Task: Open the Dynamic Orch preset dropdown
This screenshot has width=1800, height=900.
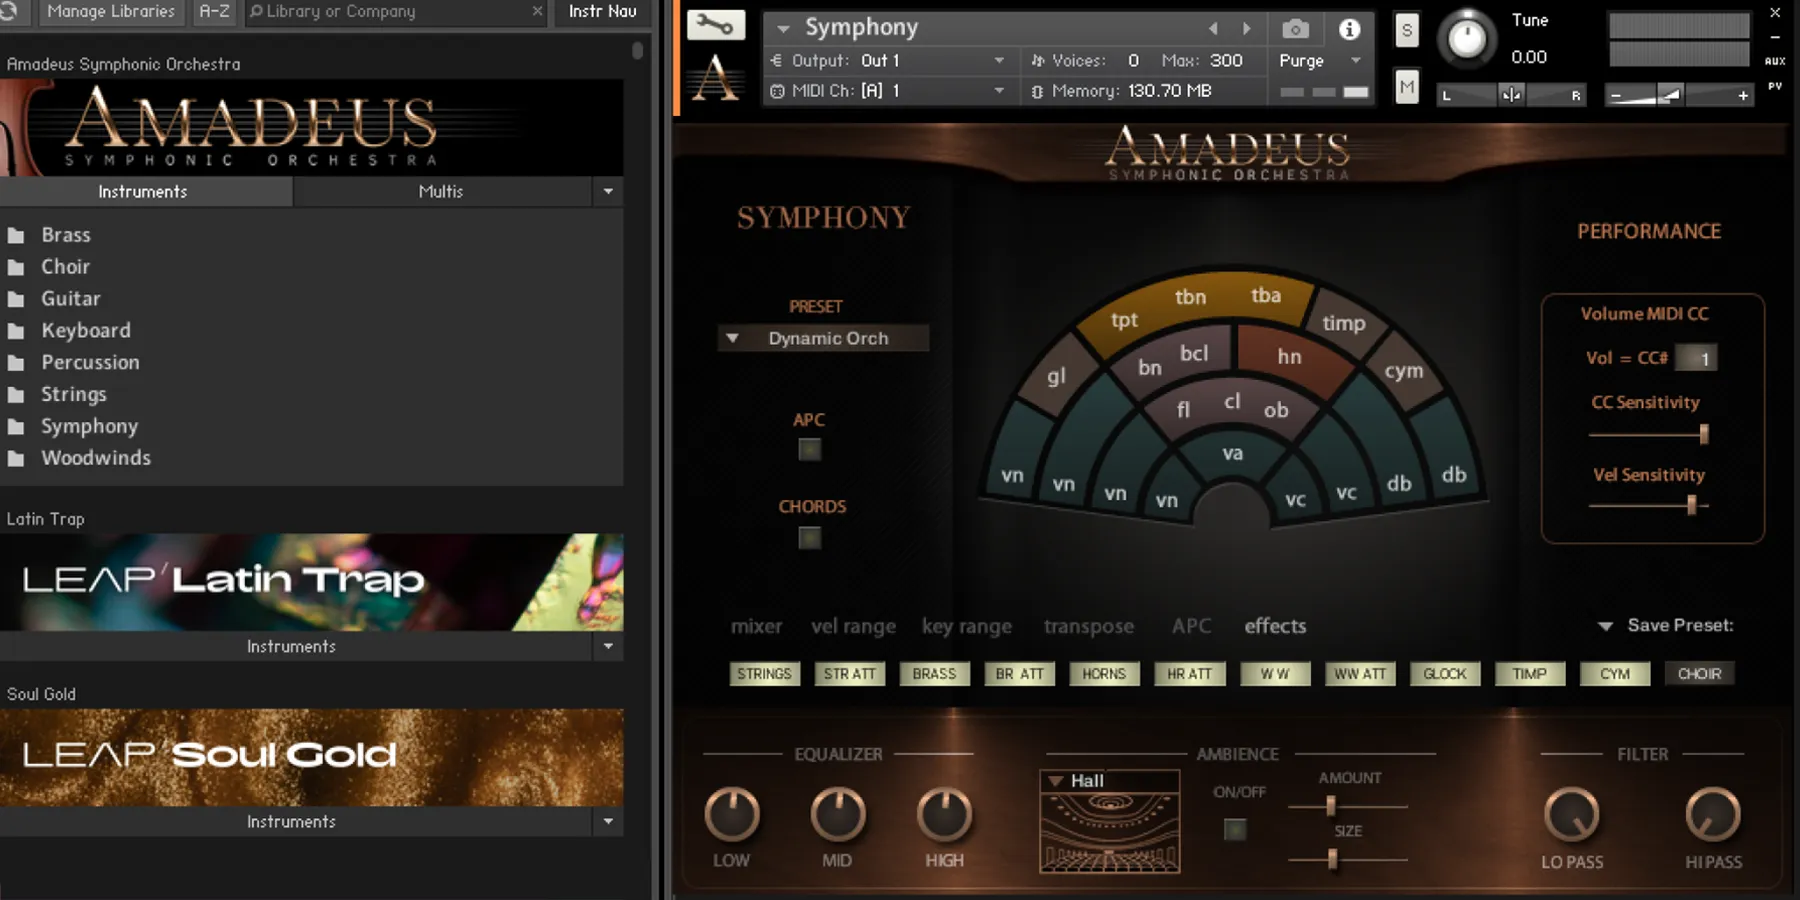Action: coord(822,338)
